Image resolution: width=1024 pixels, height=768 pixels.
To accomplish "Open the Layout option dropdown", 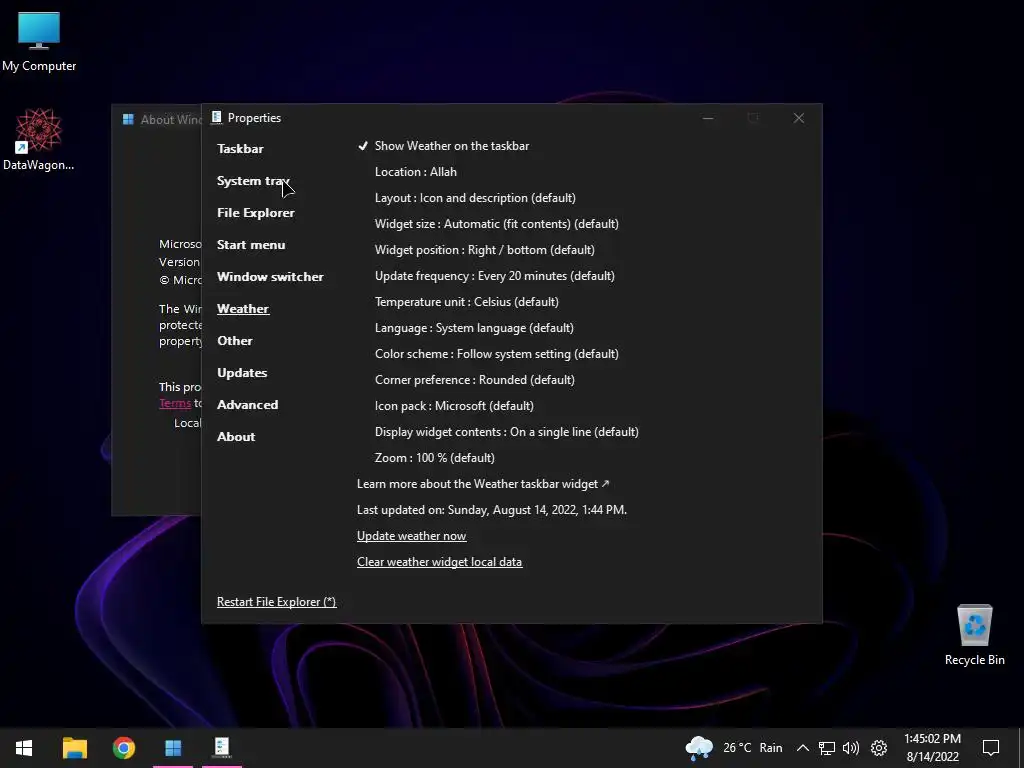I will 475,198.
